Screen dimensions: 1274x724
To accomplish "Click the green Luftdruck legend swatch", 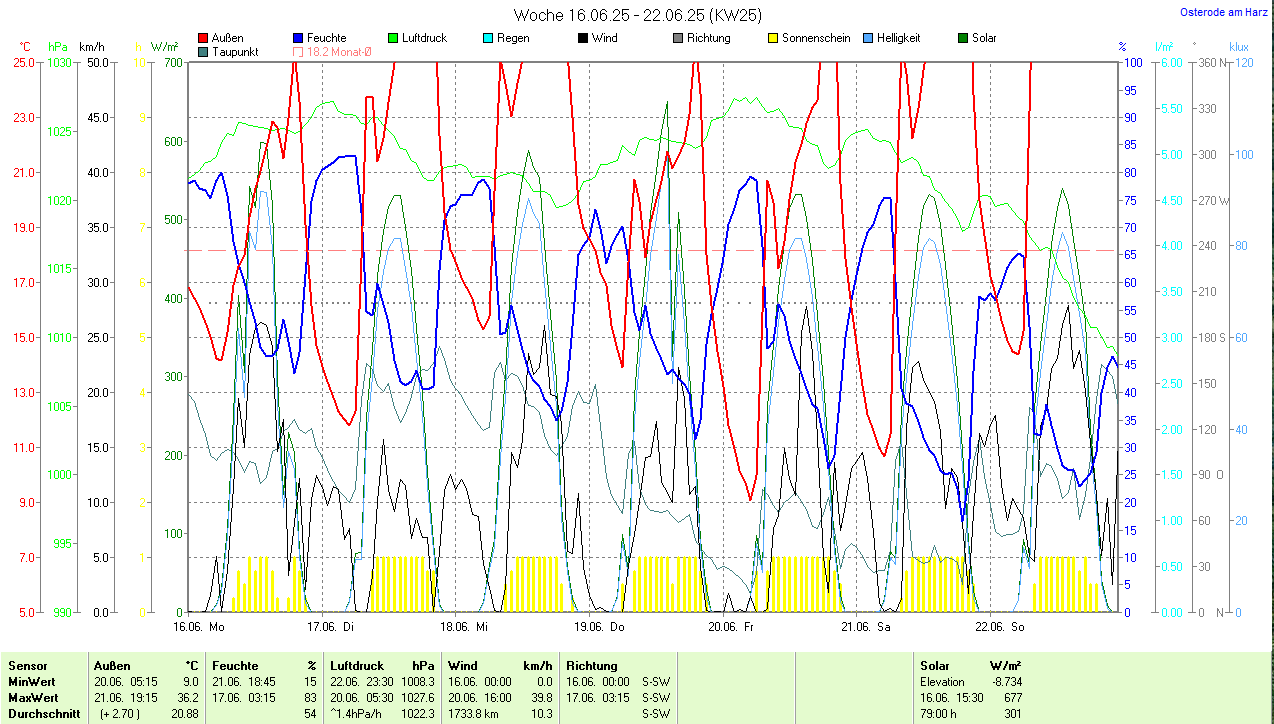I will coord(394,38).
